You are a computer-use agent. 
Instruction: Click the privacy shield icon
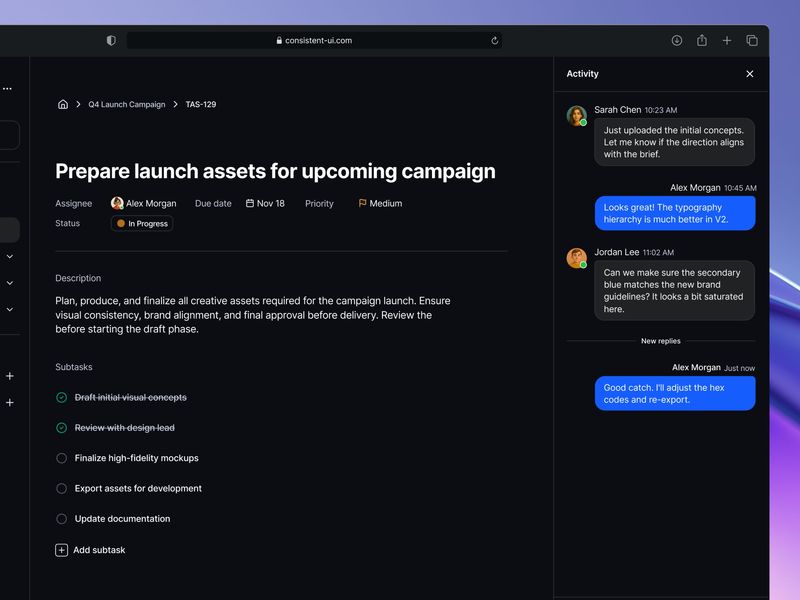[x=111, y=41]
